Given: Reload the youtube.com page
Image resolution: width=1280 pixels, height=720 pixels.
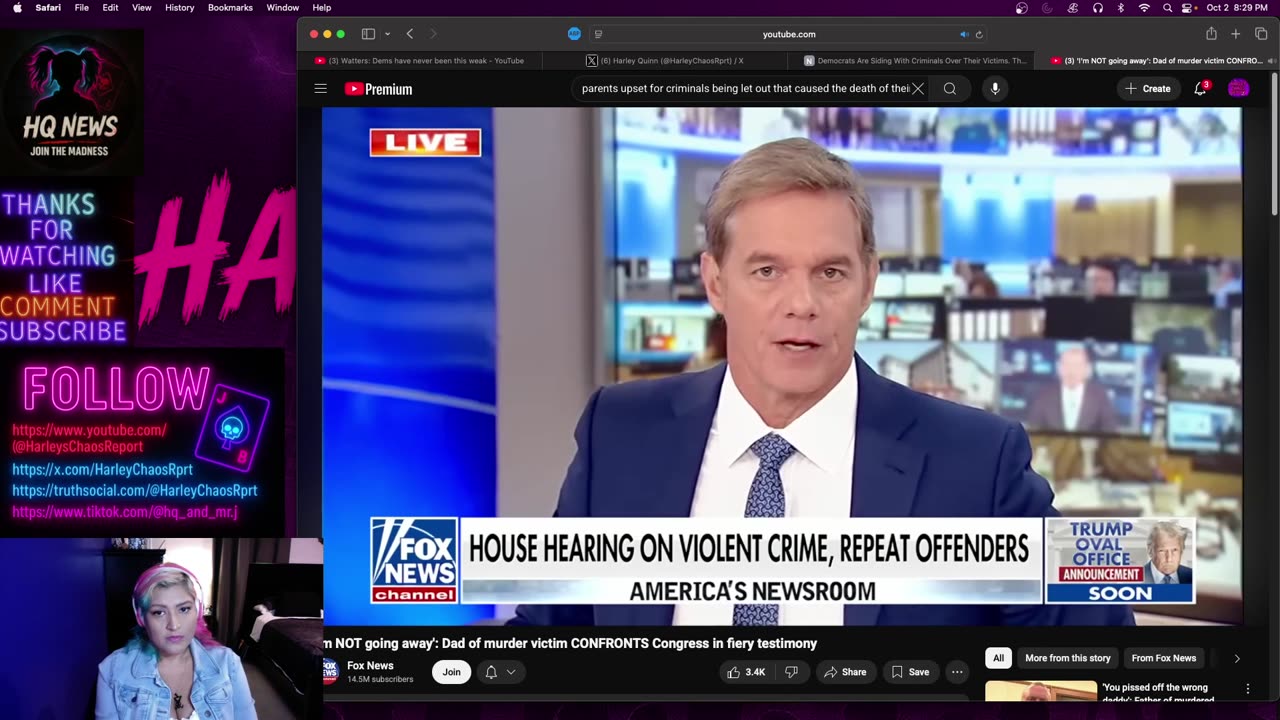Looking at the screenshot, I should click(x=979, y=34).
